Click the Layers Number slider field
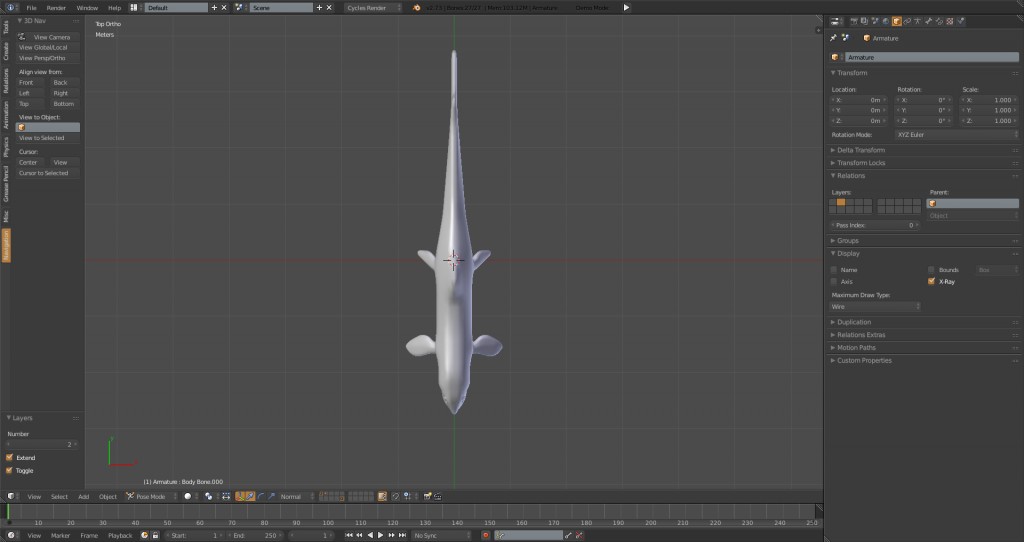 coord(42,444)
